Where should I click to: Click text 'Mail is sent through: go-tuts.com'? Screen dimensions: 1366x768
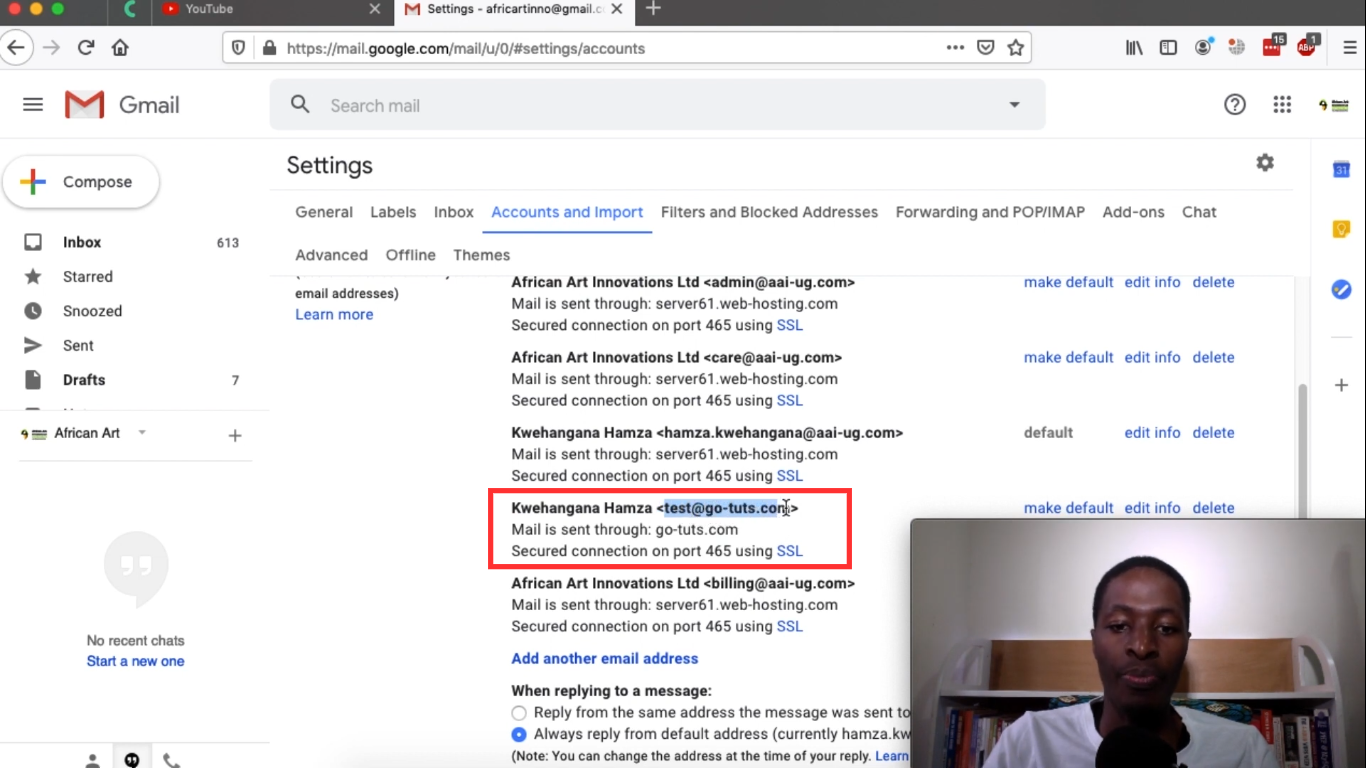click(x=625, y=529)
